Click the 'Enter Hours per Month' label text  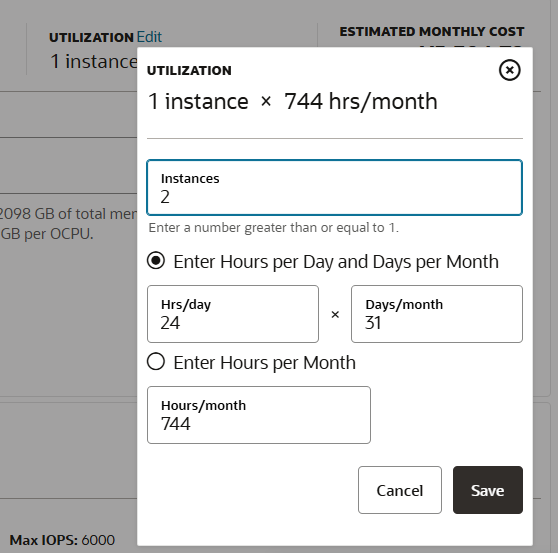(264, 363)
